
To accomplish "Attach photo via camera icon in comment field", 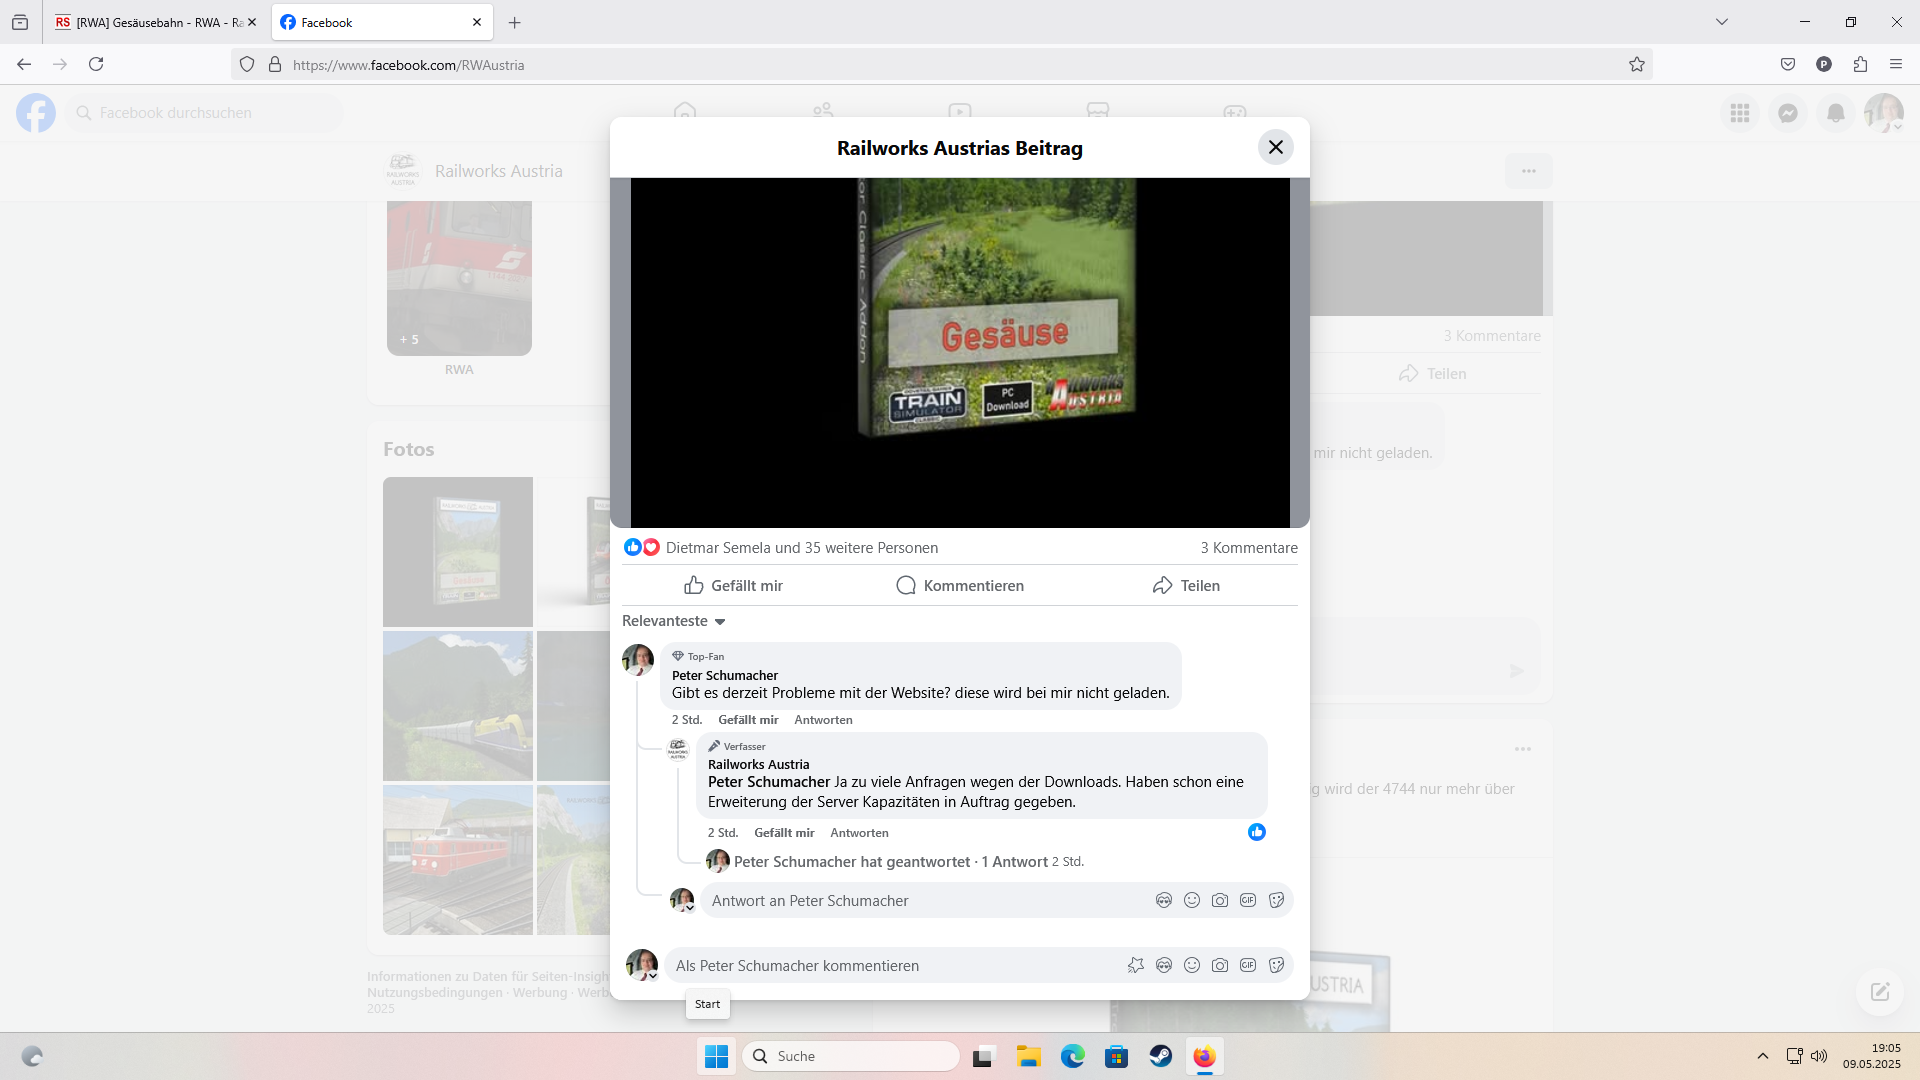I will [1220, 965].
